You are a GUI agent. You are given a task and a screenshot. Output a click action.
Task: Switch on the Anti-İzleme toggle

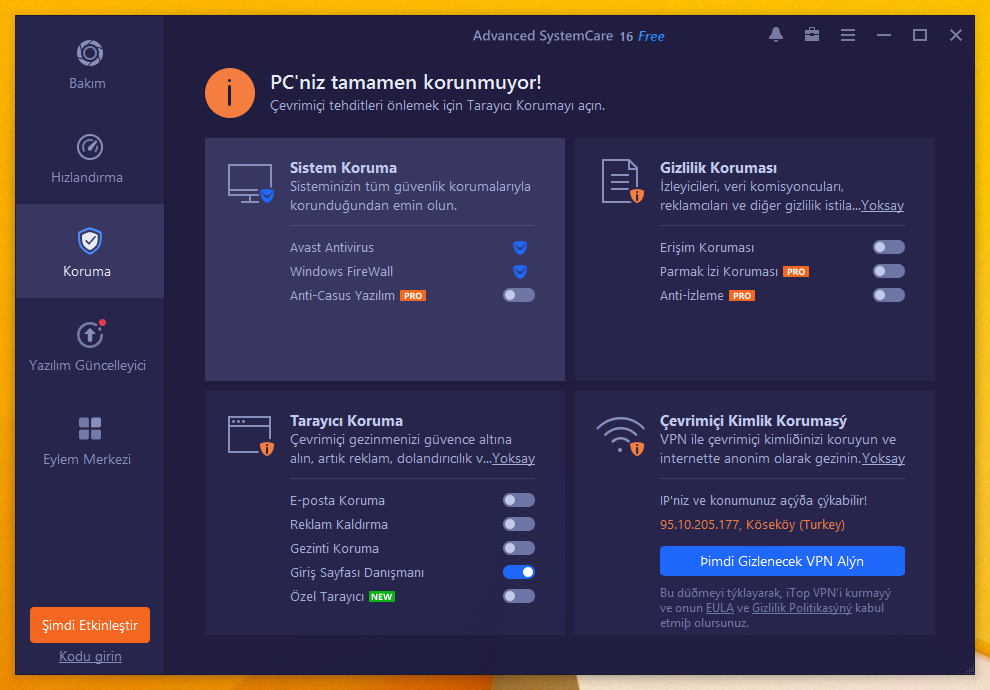(x=889, y=295)
